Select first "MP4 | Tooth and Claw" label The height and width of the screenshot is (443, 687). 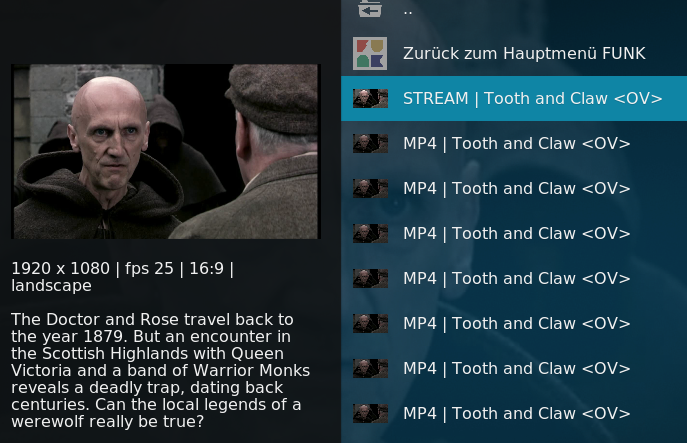tap(517, 144)
